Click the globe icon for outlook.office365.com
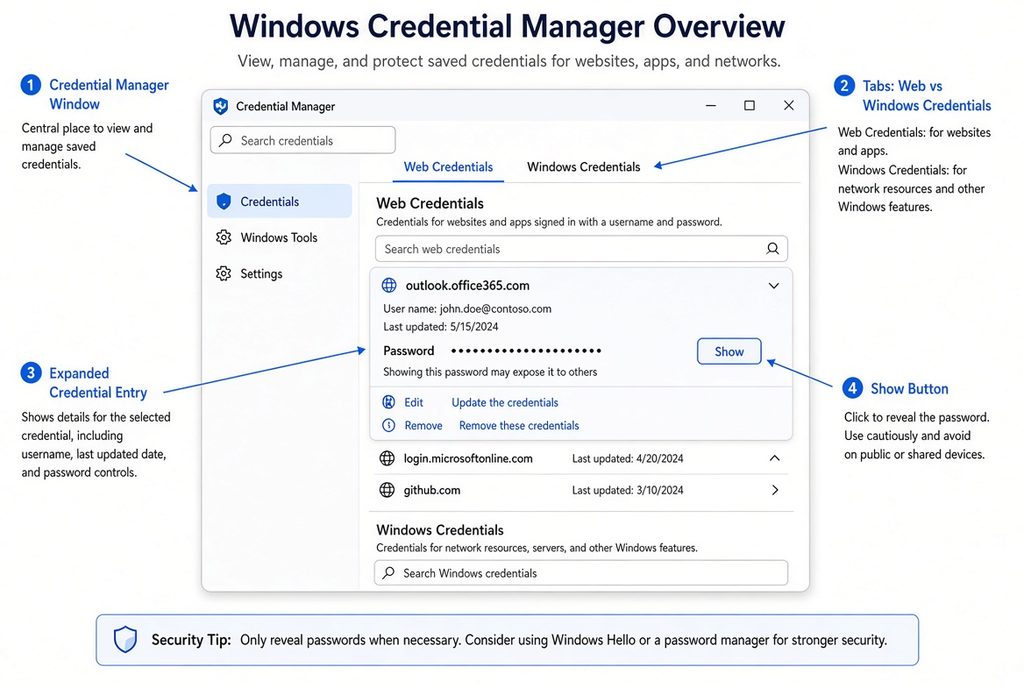This screenshot has width=1024, height=687. (x=389, y=285)
